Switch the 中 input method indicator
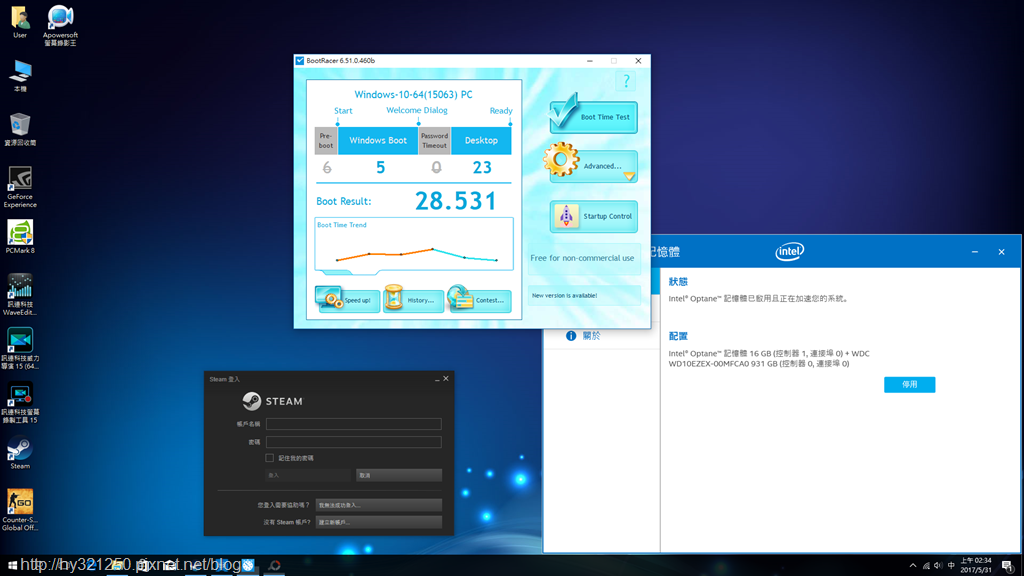1024x576 pixels. (x=951, y=566)
